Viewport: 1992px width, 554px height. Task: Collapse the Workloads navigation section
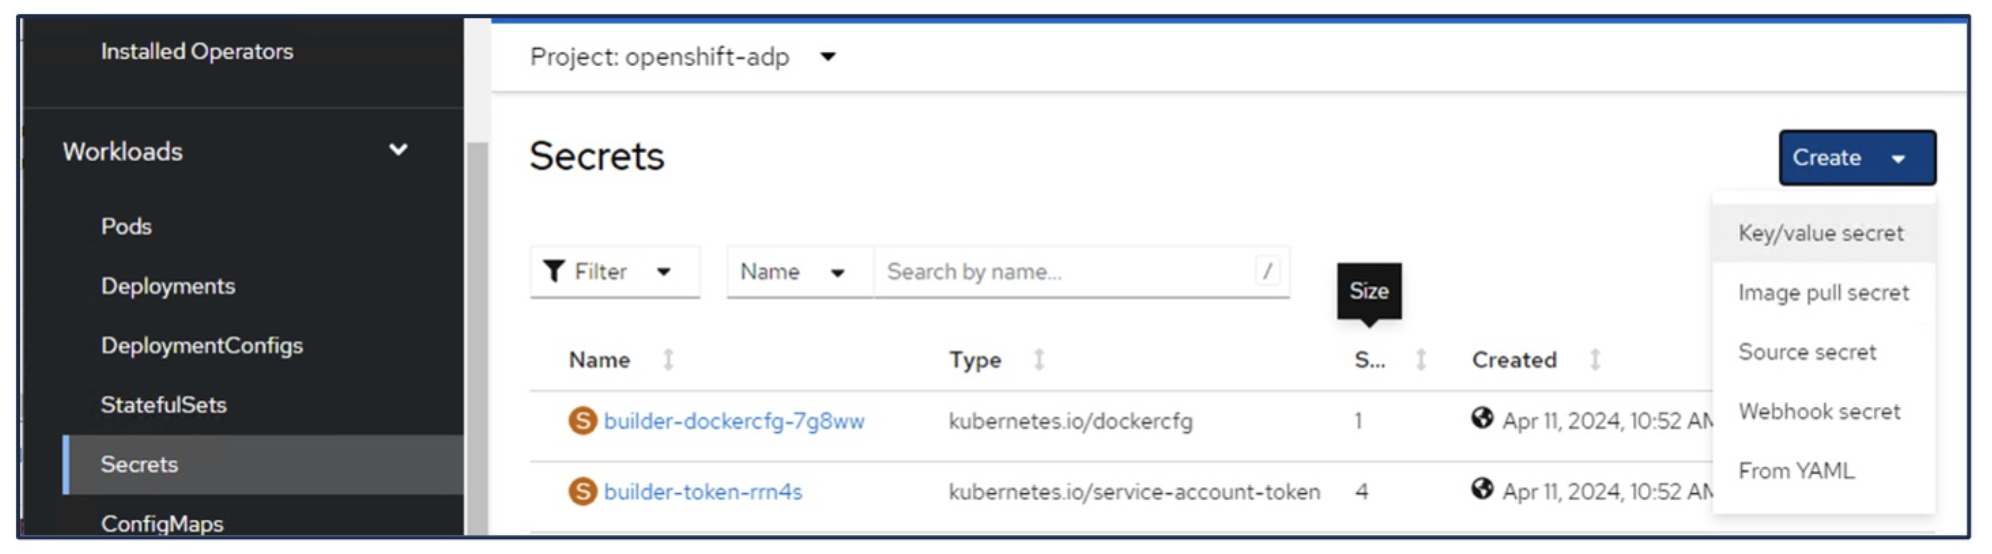(x=398, y=150)
